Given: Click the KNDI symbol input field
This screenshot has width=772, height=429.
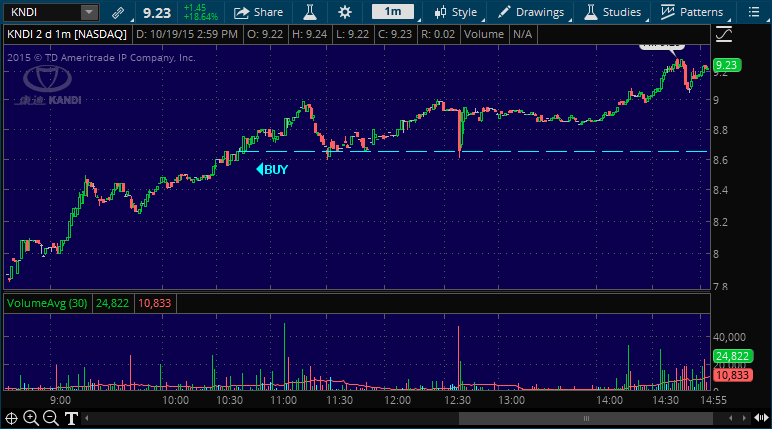Looking at the screenshot, I should point(42,12).
